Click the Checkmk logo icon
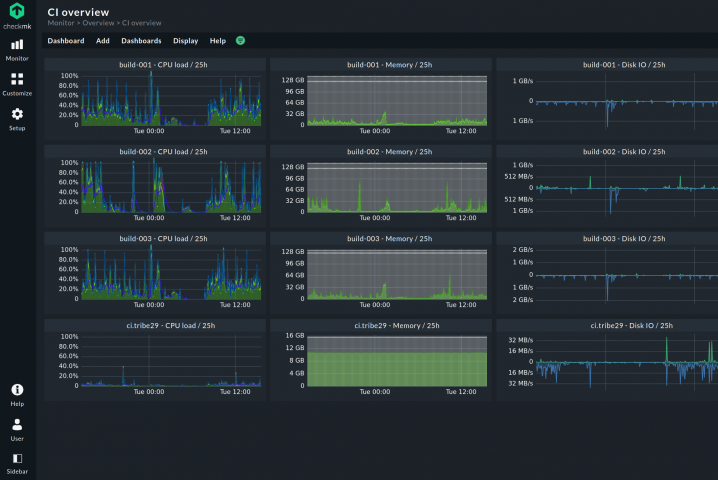718x480 pixels. point(17,10)
